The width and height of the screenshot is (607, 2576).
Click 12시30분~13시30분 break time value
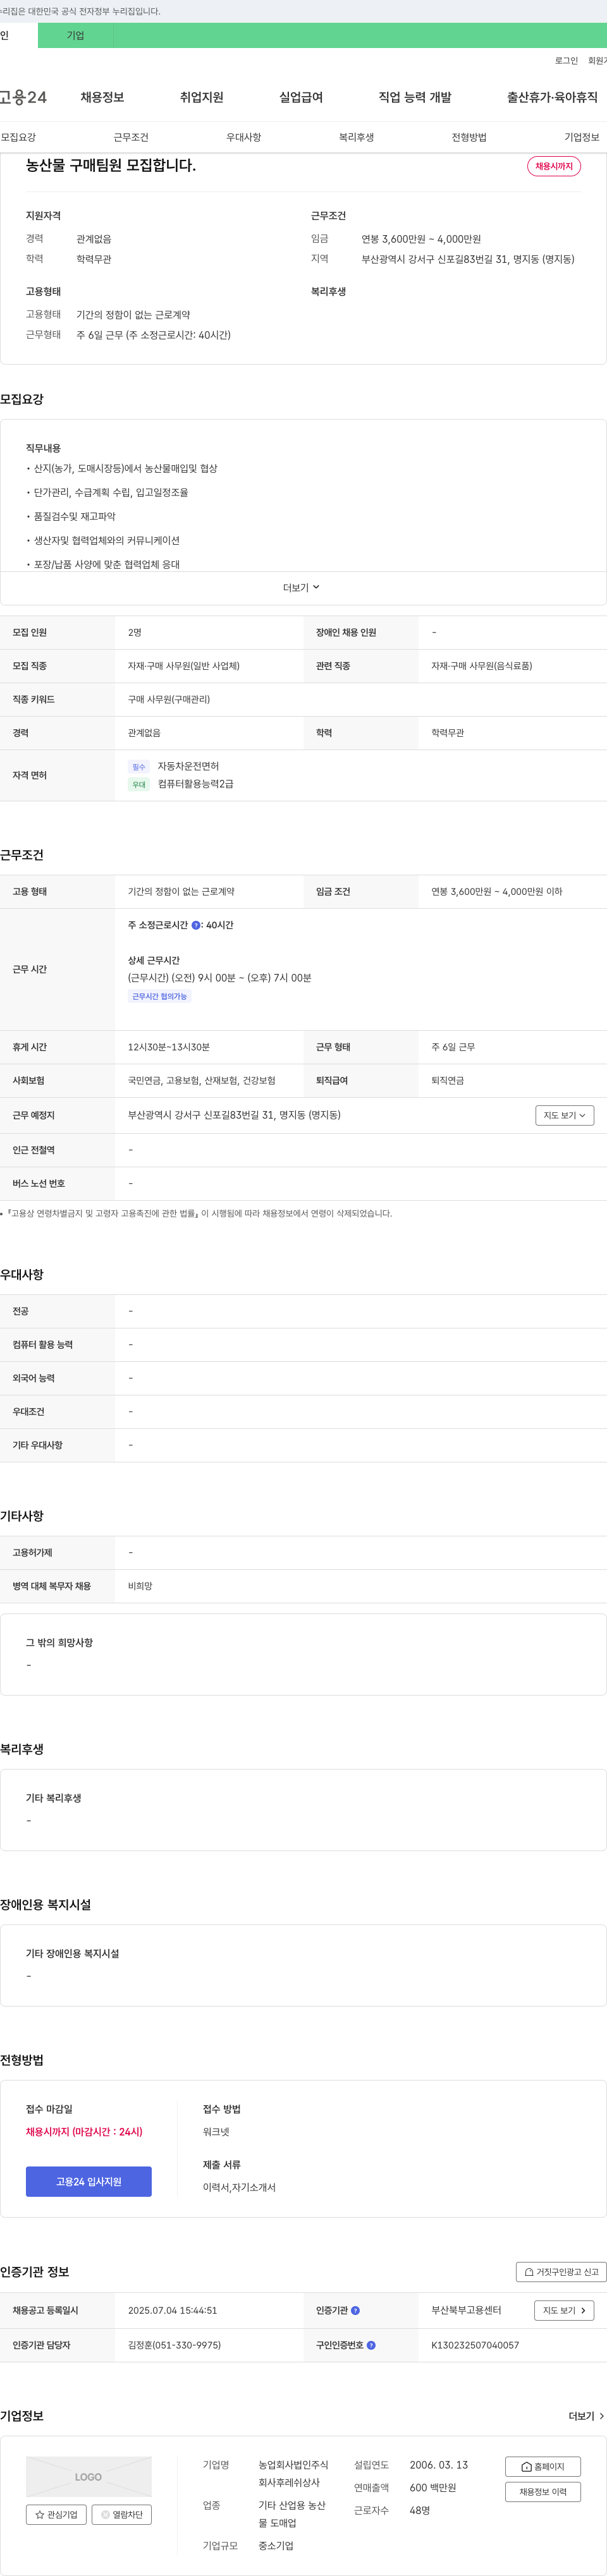coord(169,1047)
